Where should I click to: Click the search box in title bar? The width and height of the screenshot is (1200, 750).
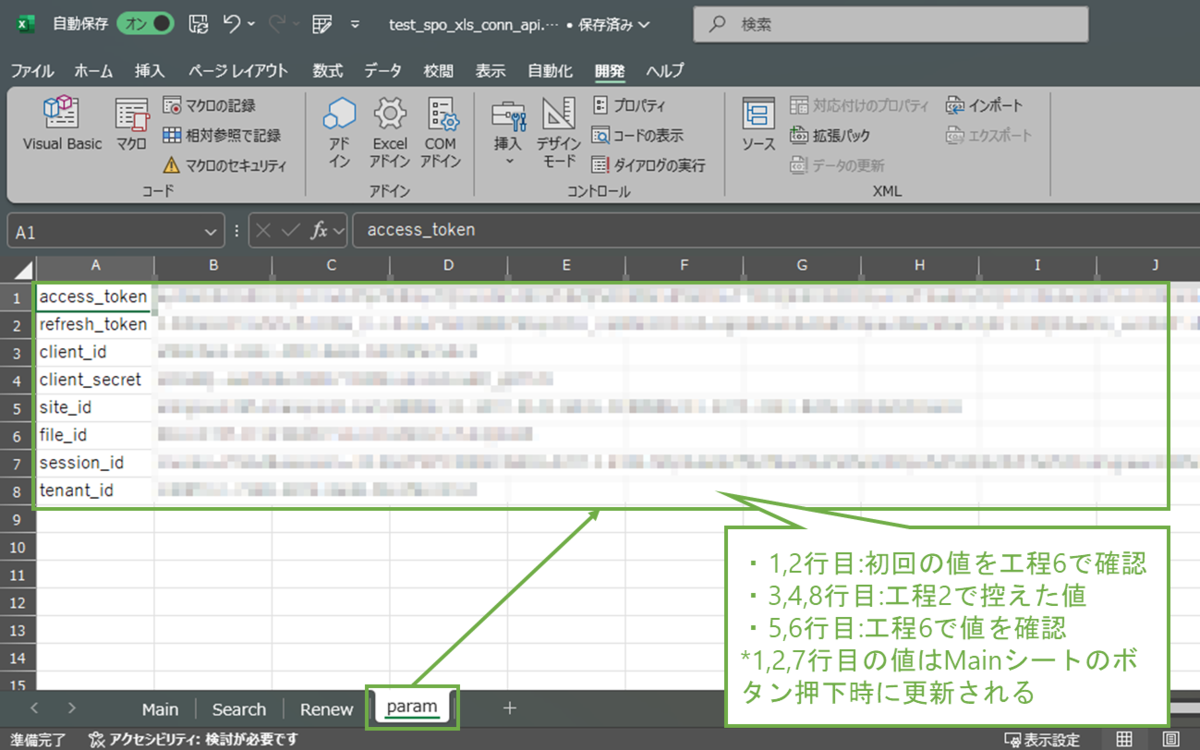pos(892,24)
